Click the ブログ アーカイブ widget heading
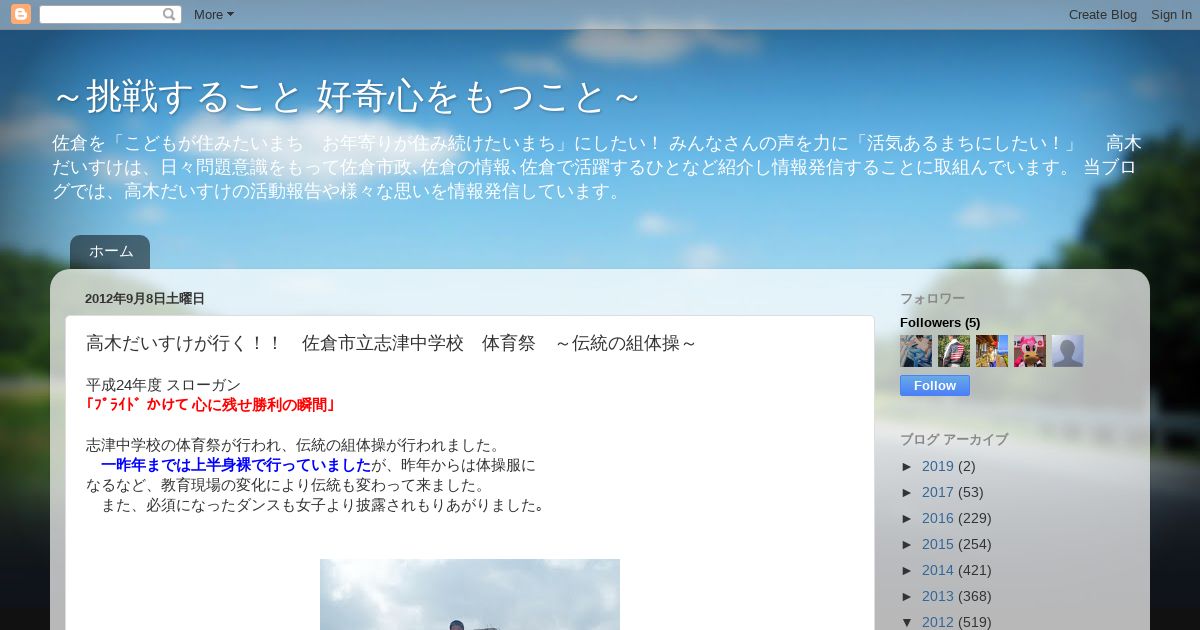This screenshot has height=630, width=1200. (x=954, y=439)
